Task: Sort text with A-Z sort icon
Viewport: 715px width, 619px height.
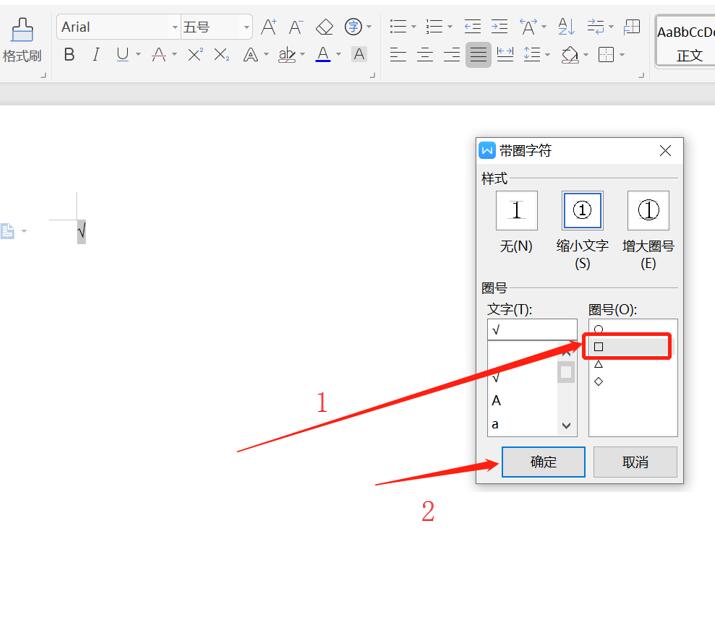Action: [566, 27]
